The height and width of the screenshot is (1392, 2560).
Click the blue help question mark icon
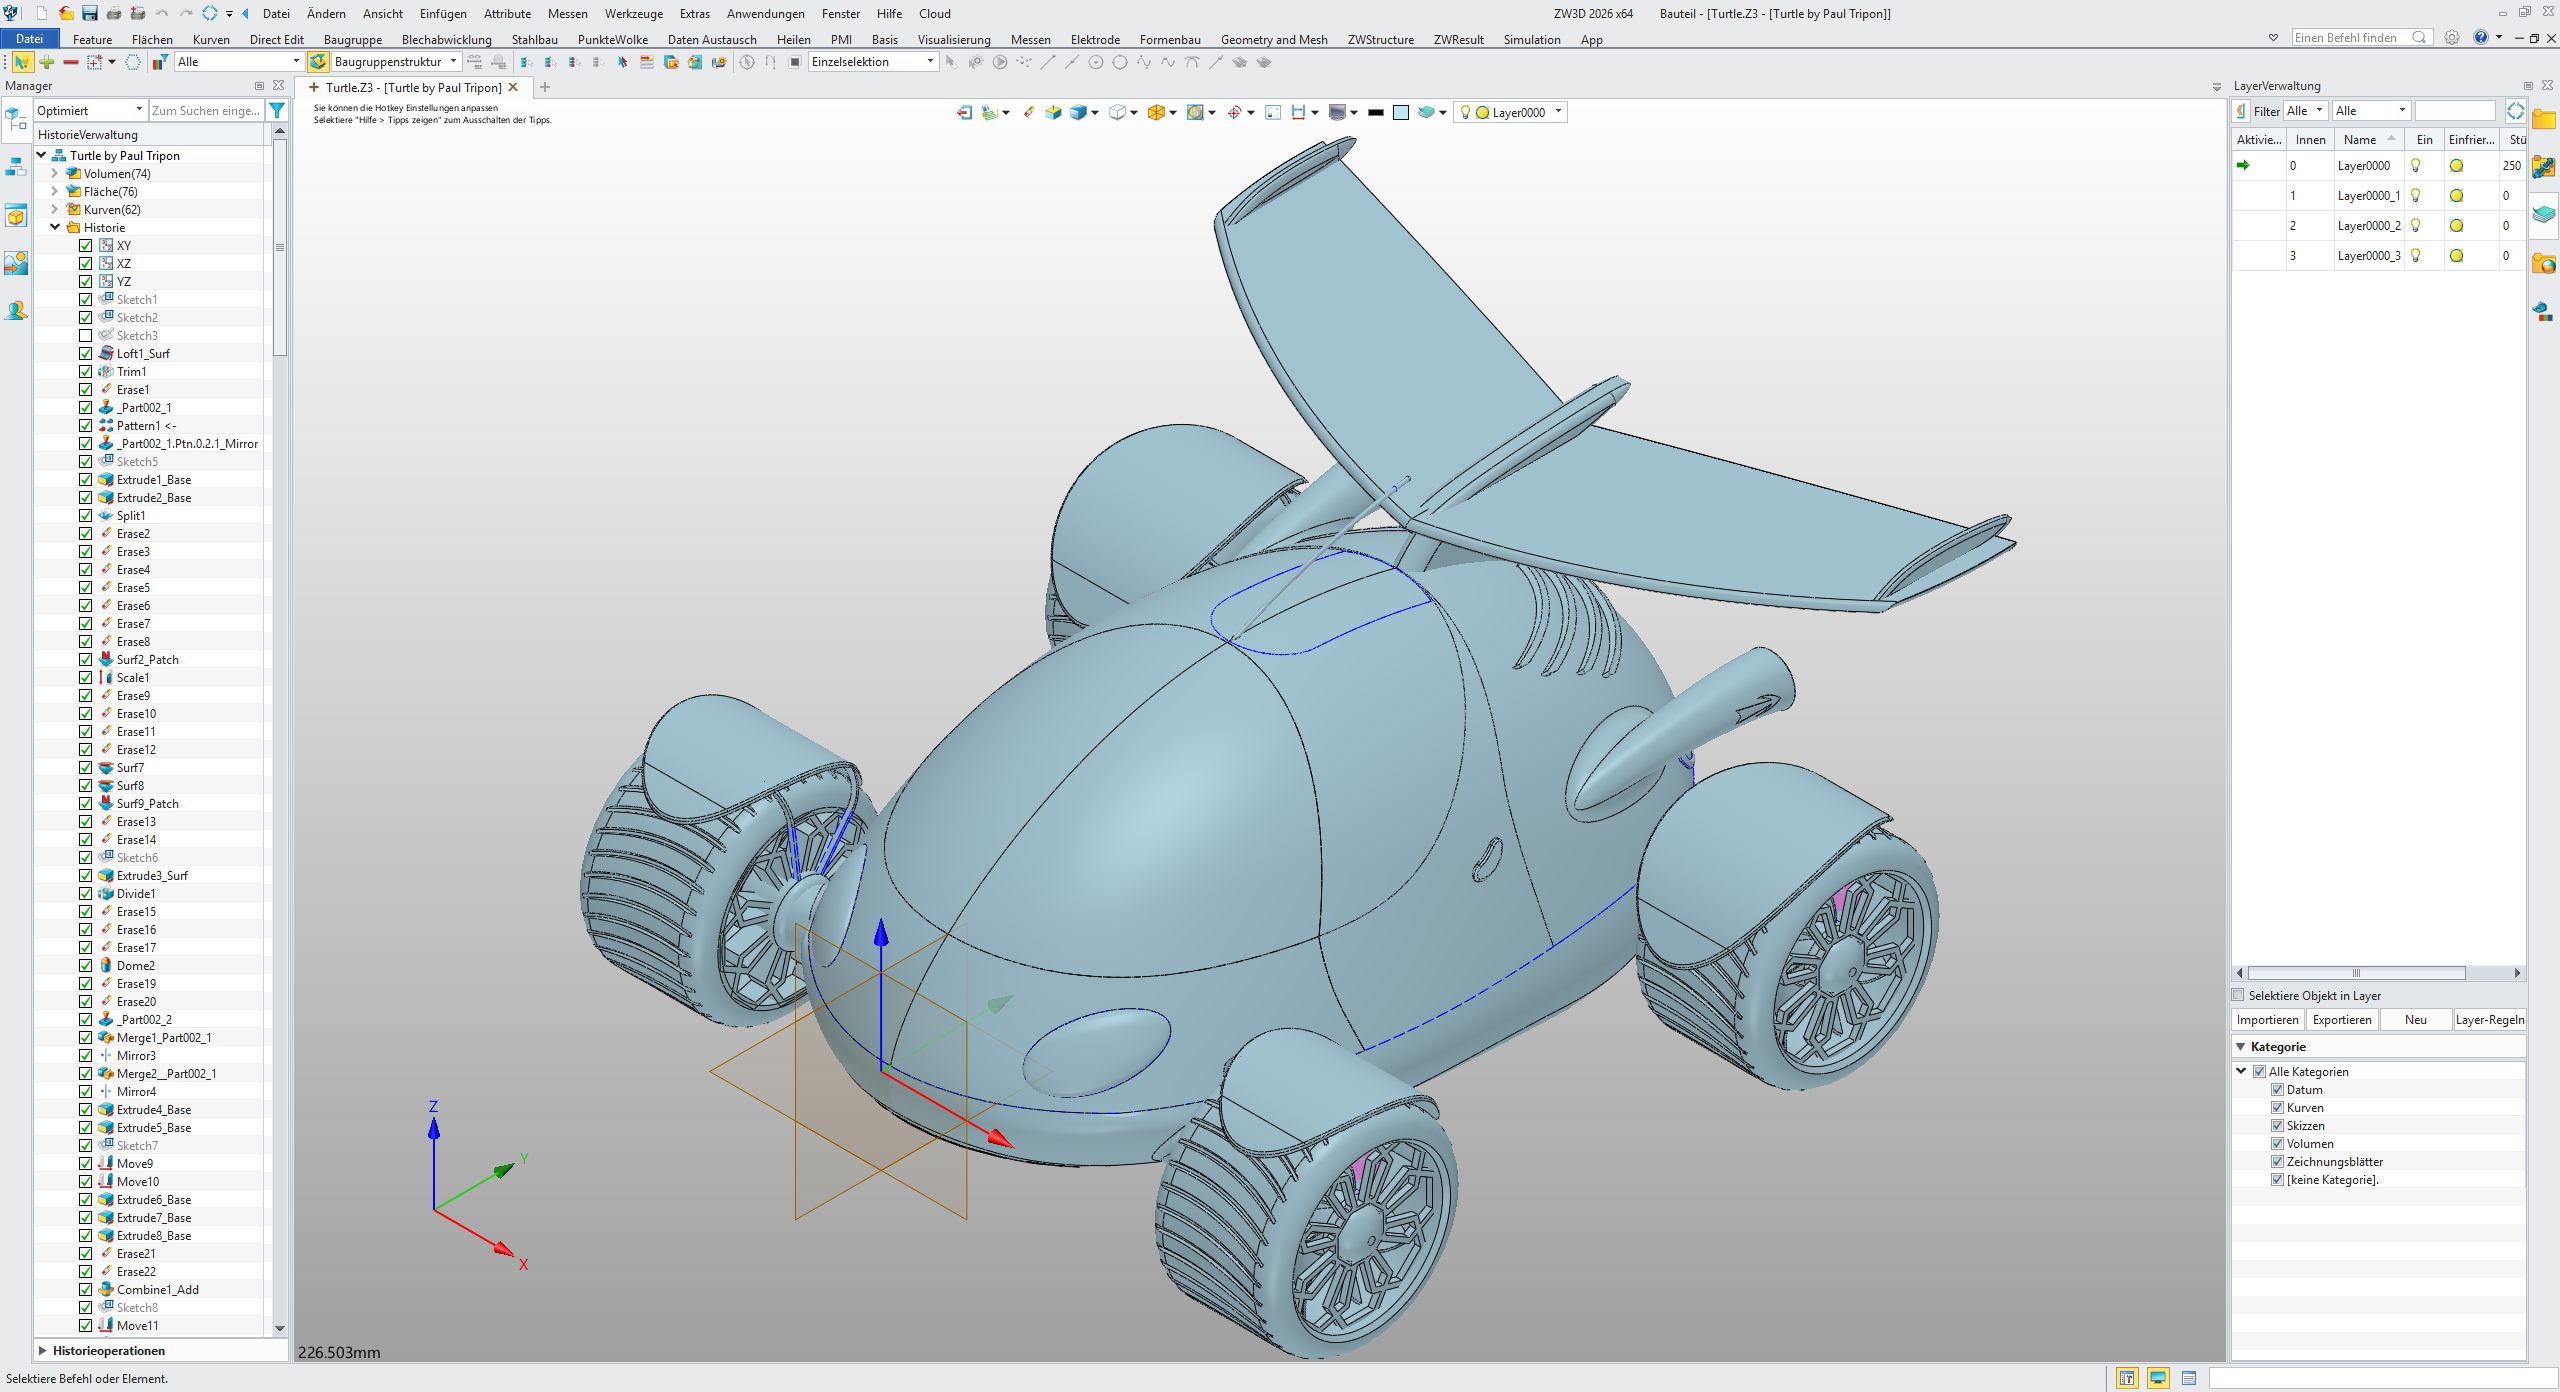point(2481,38)
